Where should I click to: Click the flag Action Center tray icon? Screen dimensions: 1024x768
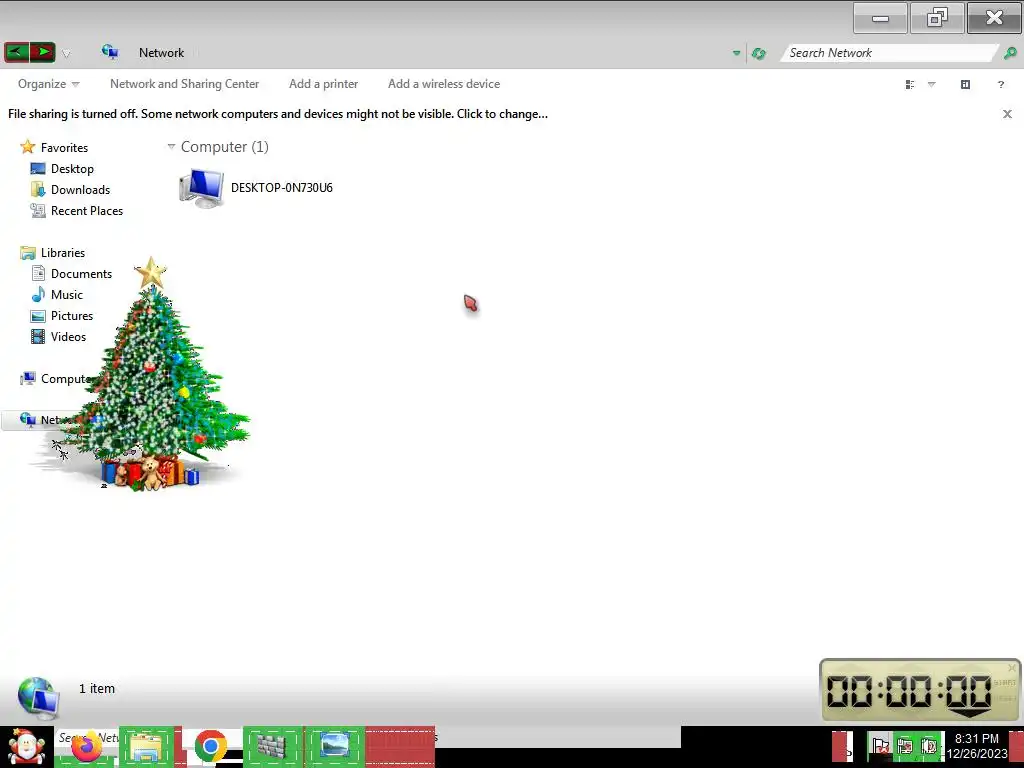[880, 746]
